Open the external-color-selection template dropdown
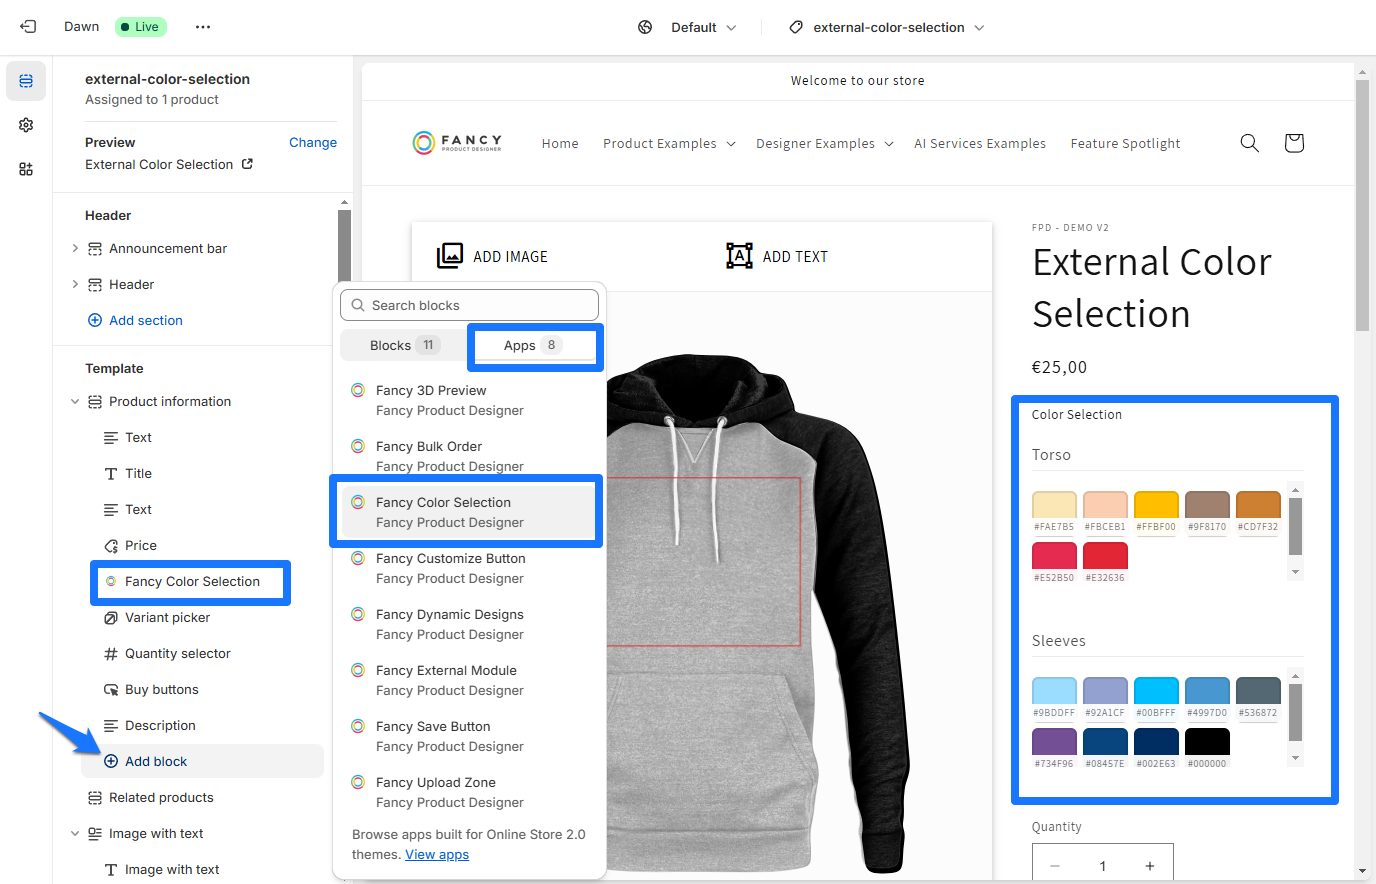 [887, 27]
